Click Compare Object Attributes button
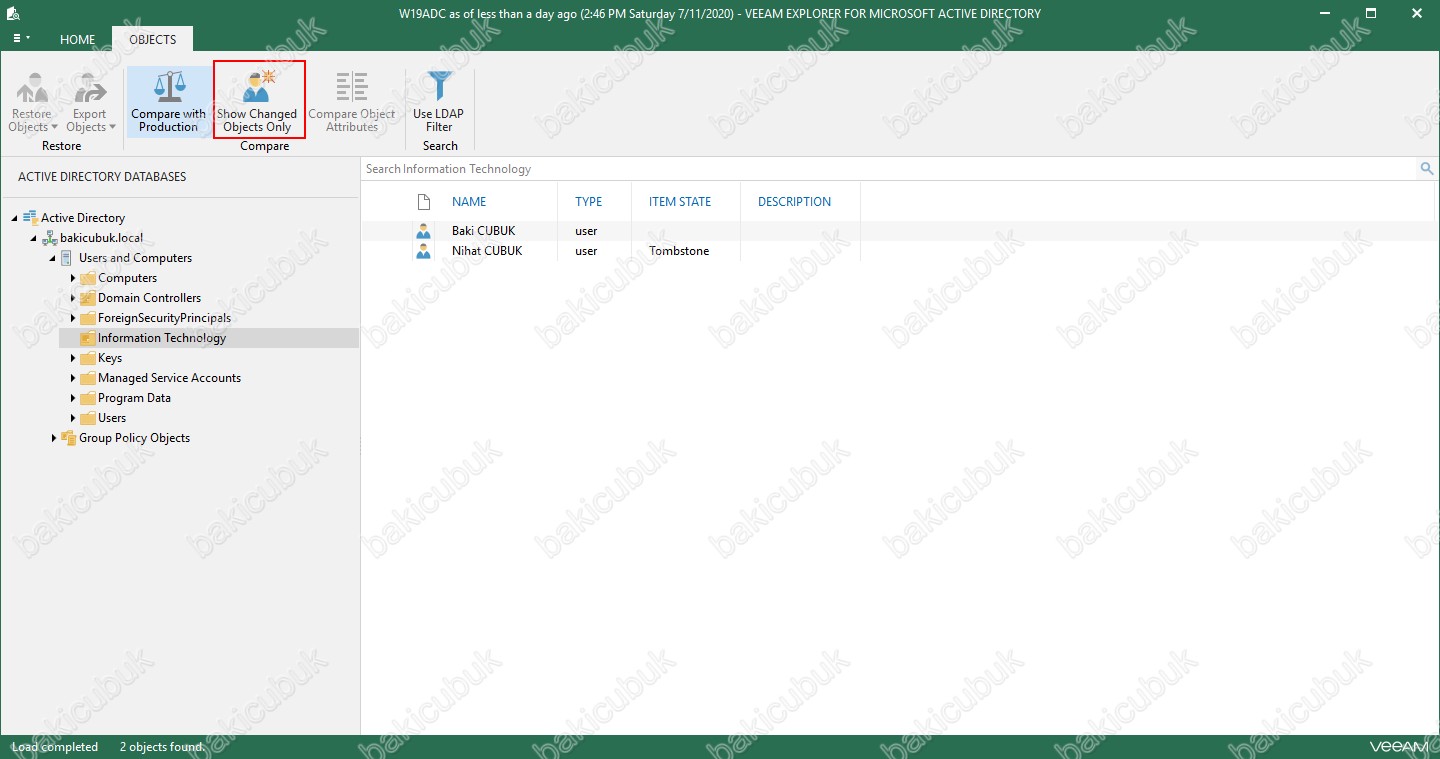The height and width of the screenshot is (759, 1440). pyautogui.click(x=352, y=101)
